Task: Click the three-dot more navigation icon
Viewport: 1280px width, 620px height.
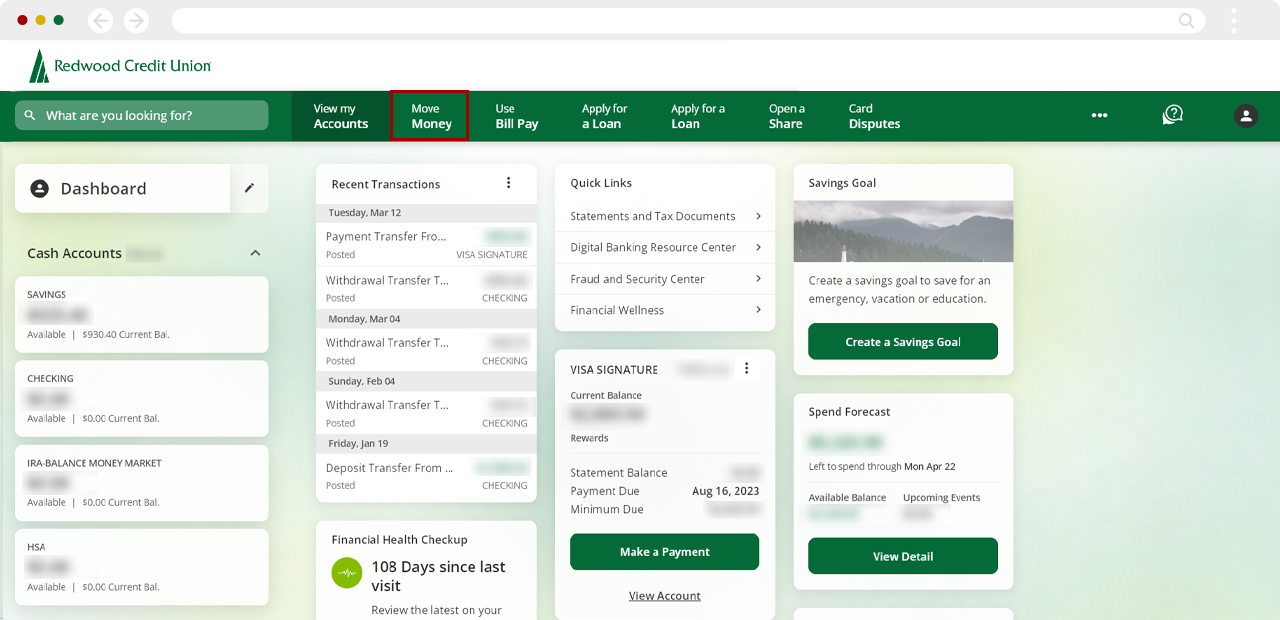Action: (1099, 115)
